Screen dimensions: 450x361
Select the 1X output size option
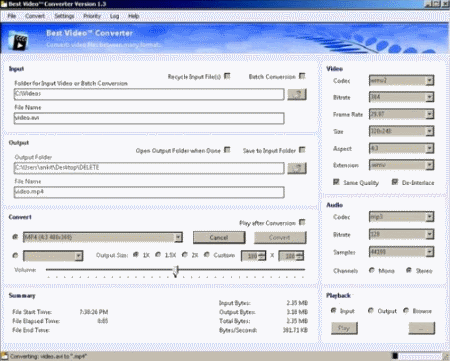[136, 255]
